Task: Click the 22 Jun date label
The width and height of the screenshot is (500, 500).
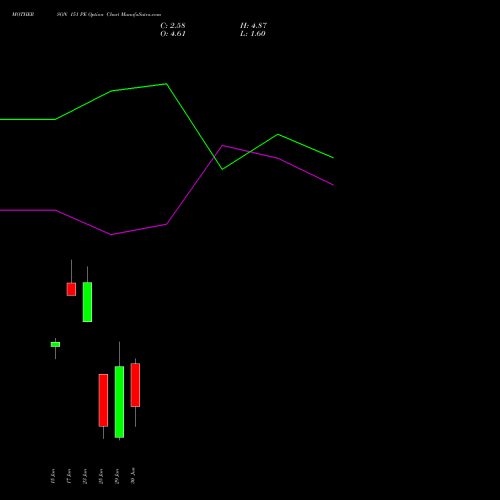Action: (x=85, y=476)
